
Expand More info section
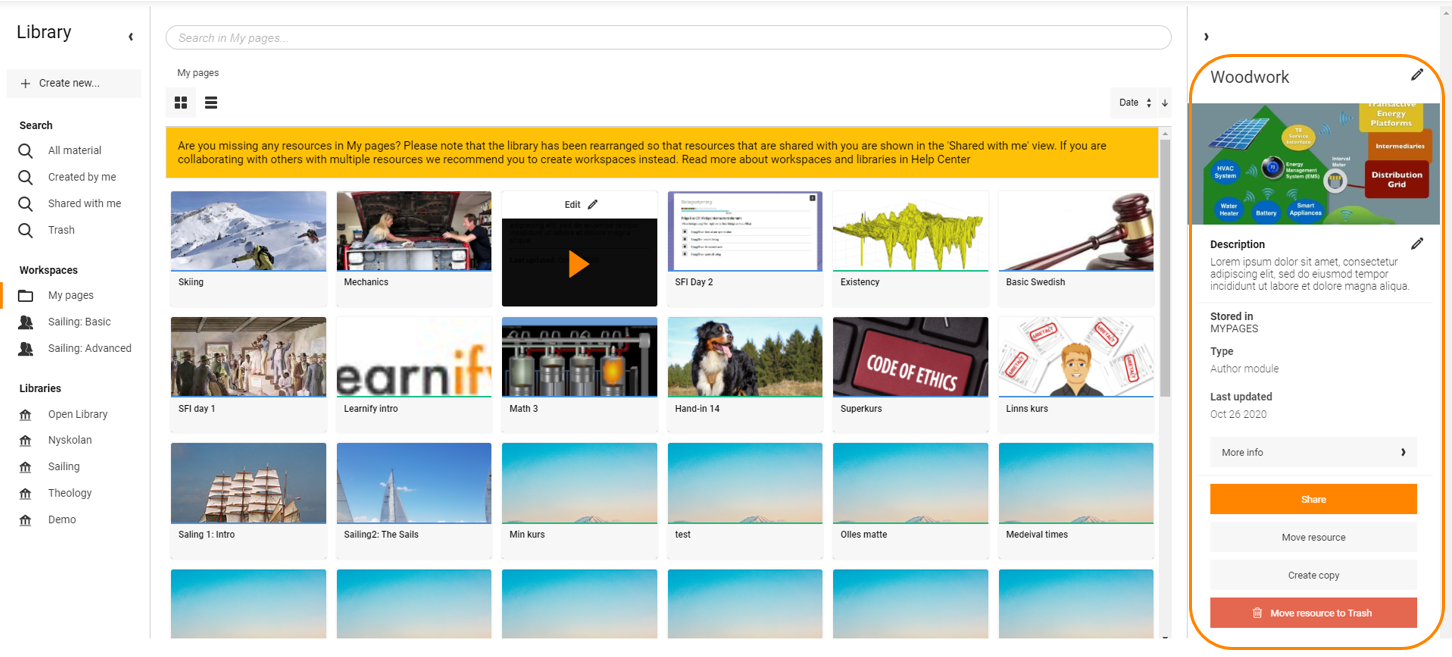(1313, 452)
